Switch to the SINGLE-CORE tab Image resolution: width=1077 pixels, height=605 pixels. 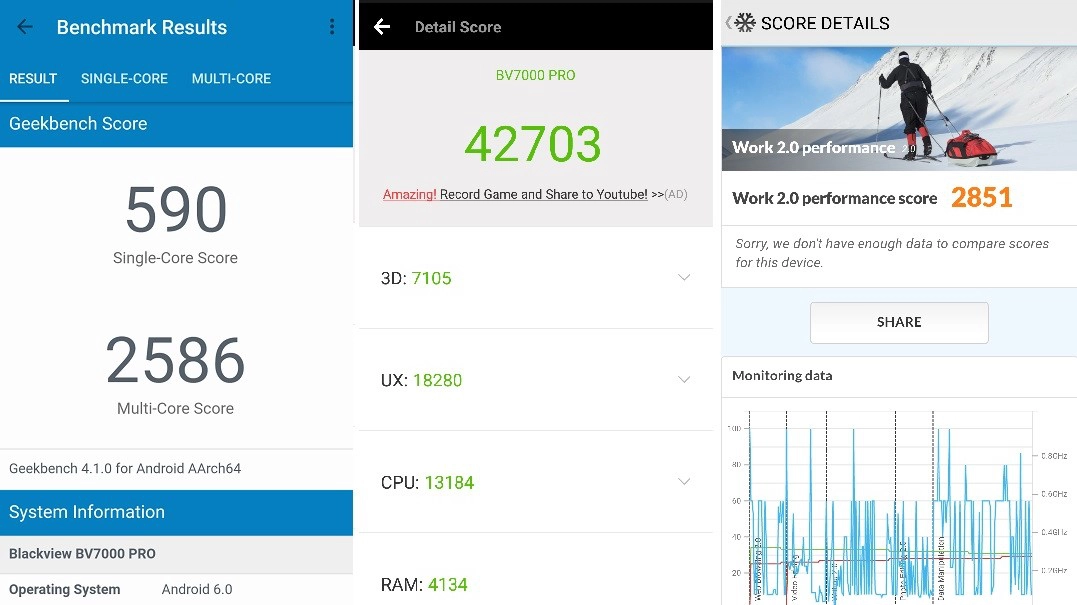124,78
